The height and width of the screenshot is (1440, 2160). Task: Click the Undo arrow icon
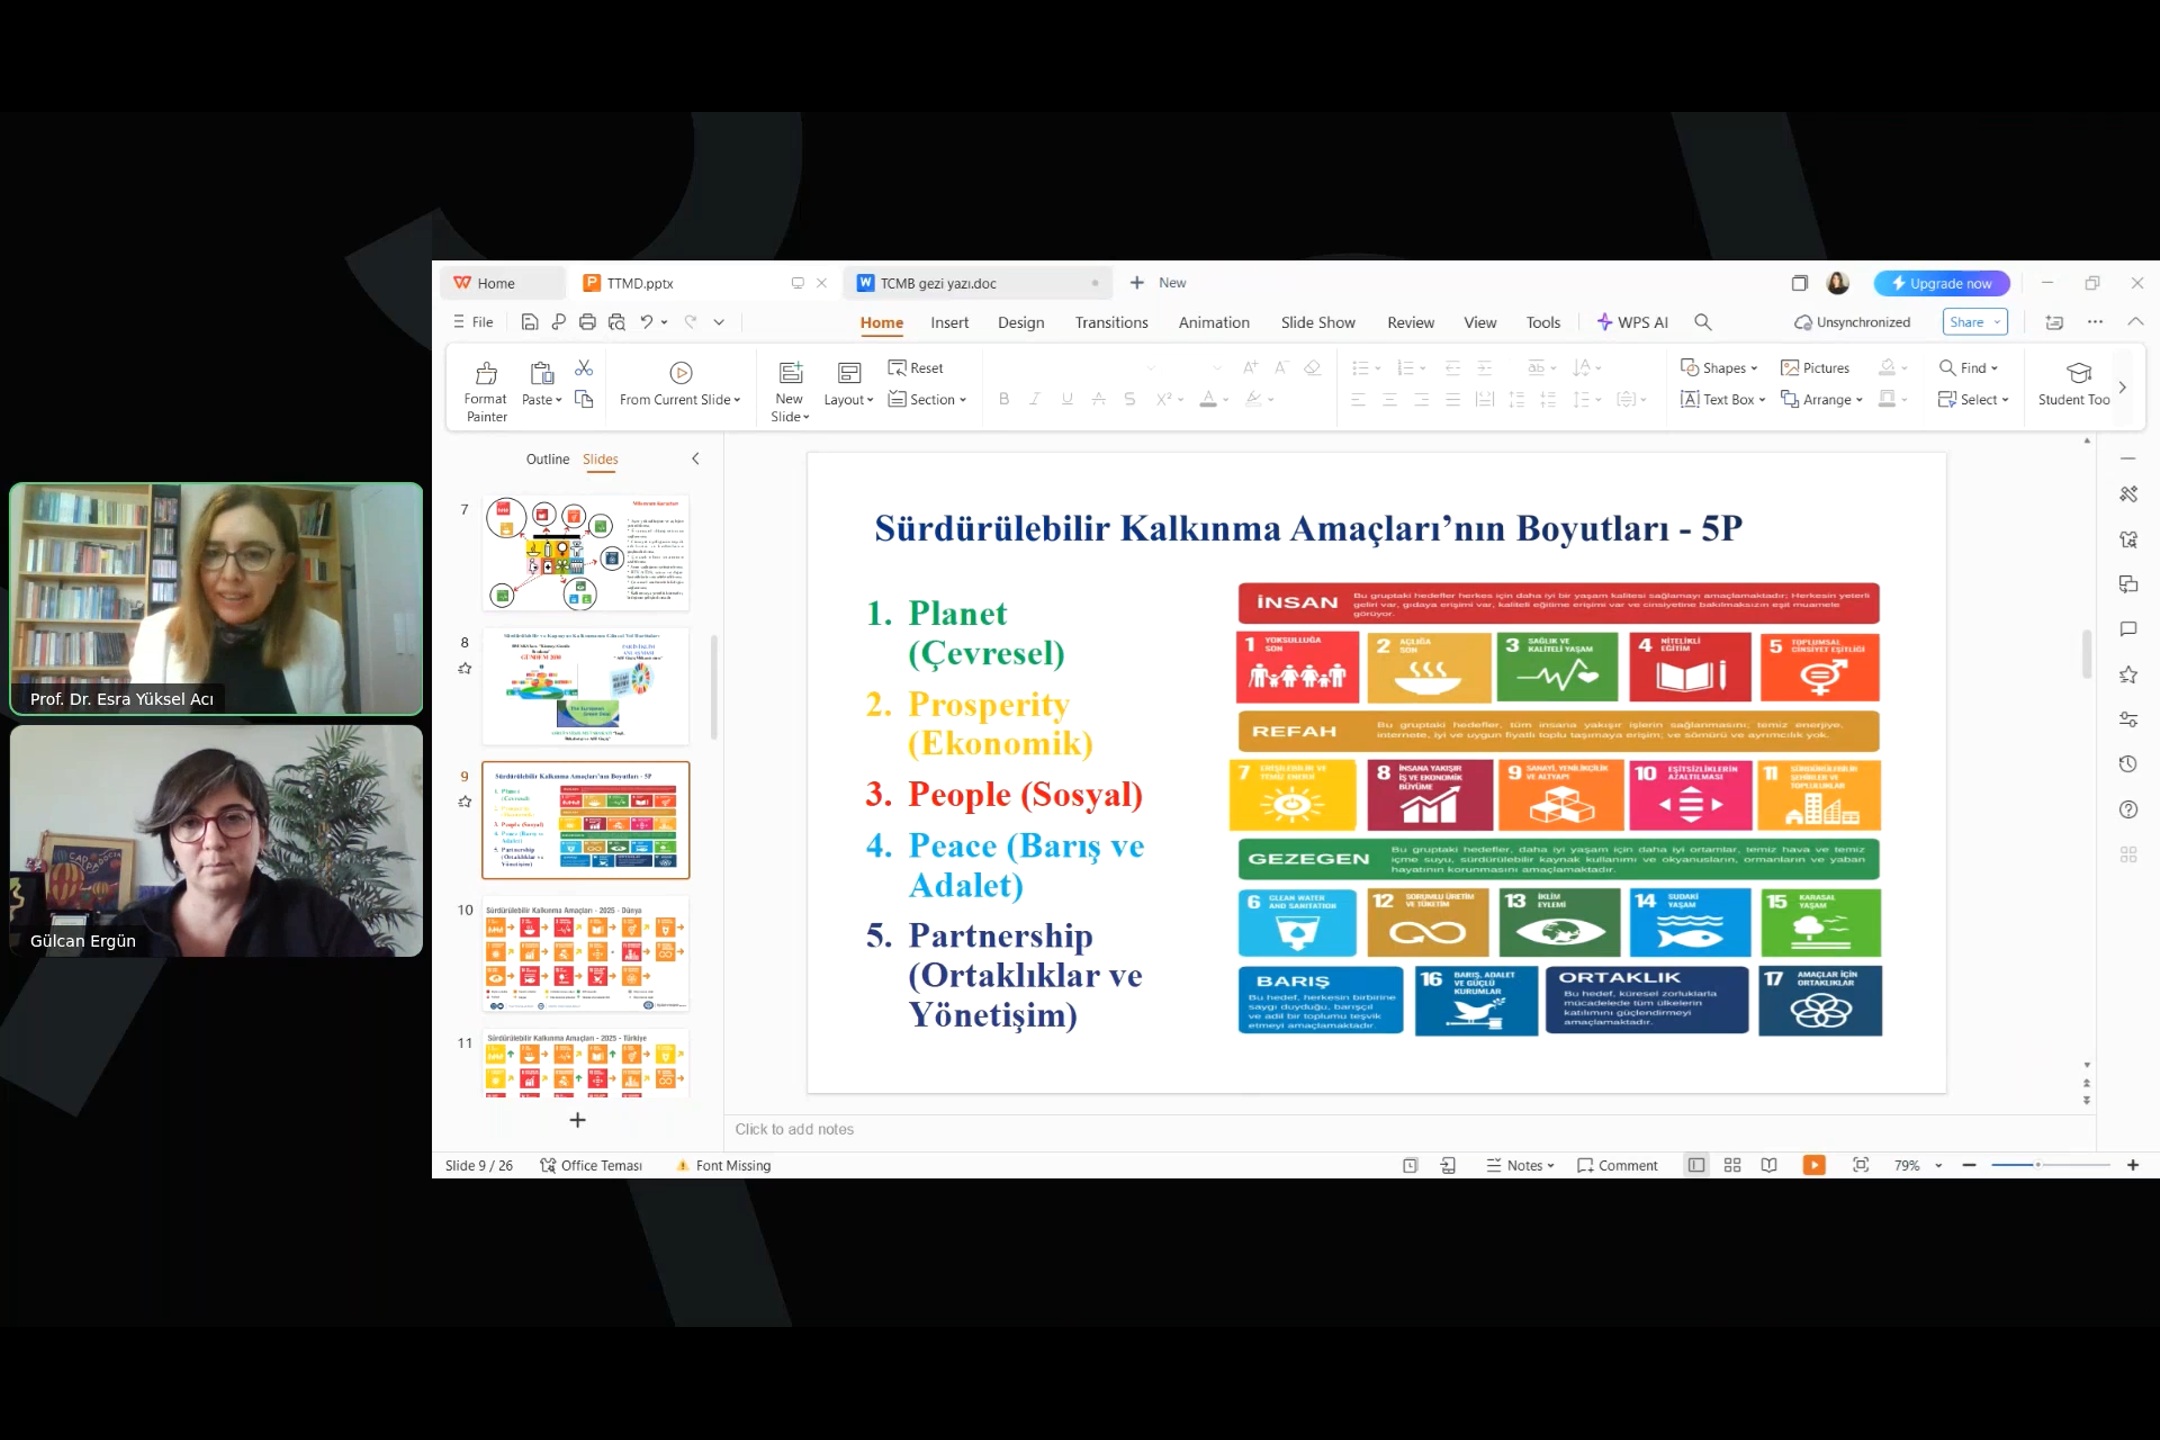coord(646,322)
